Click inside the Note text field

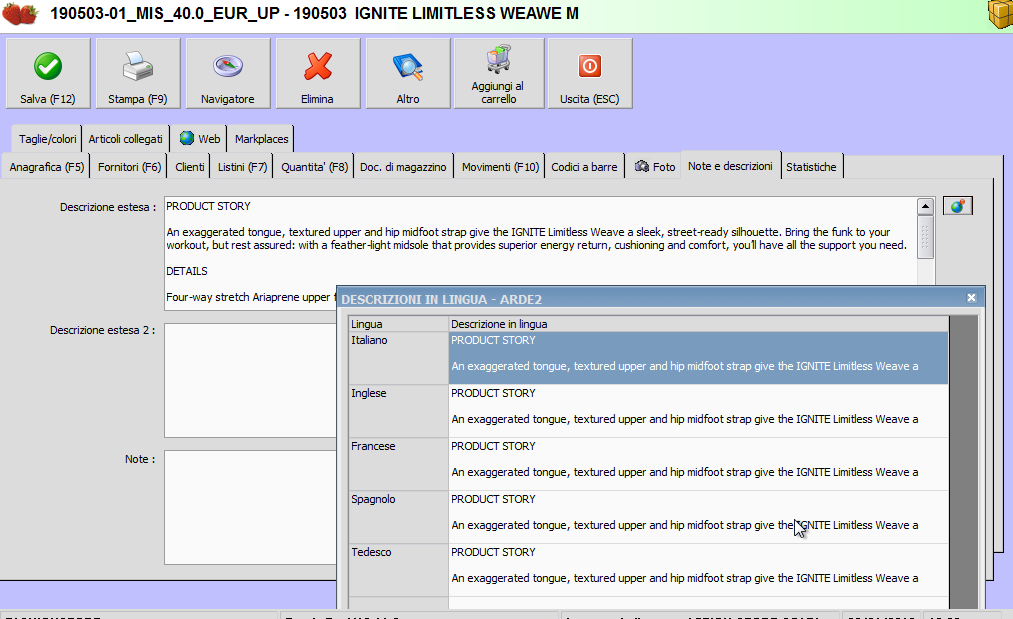tap(250, 507)
